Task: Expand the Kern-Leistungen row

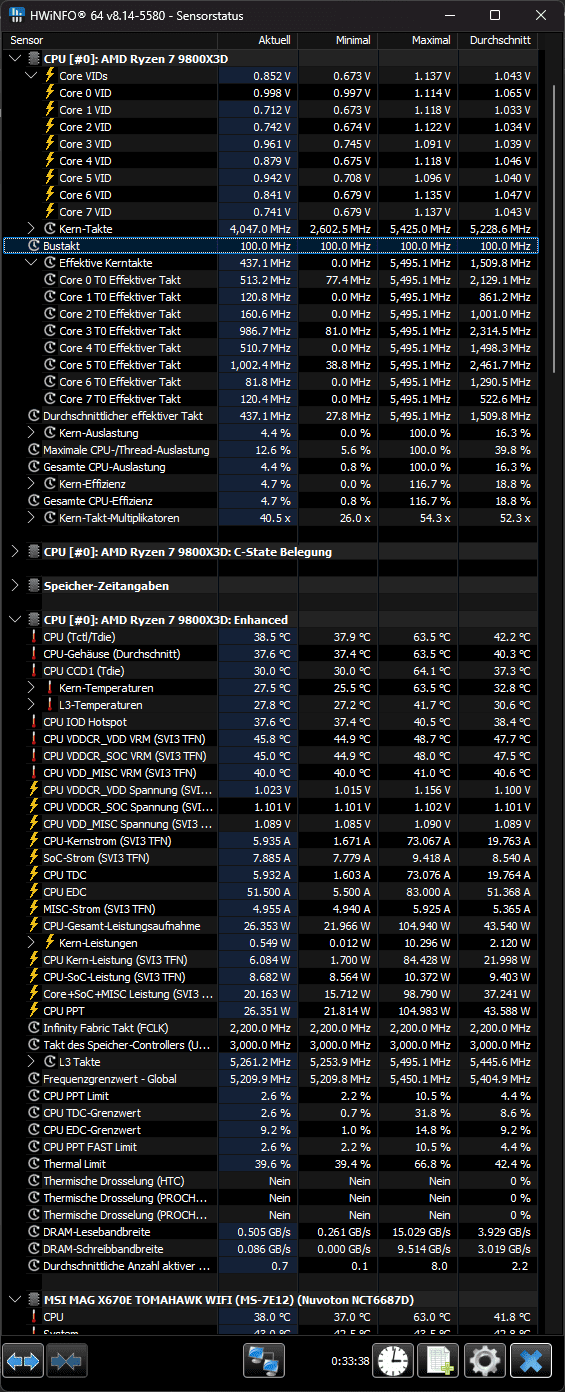Action: point(30,943)
